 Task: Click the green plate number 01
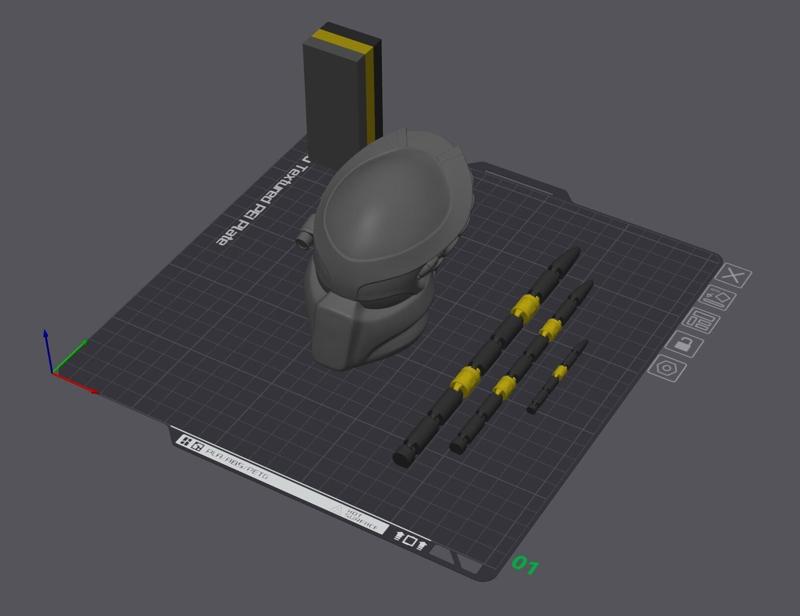coord(526,564)
